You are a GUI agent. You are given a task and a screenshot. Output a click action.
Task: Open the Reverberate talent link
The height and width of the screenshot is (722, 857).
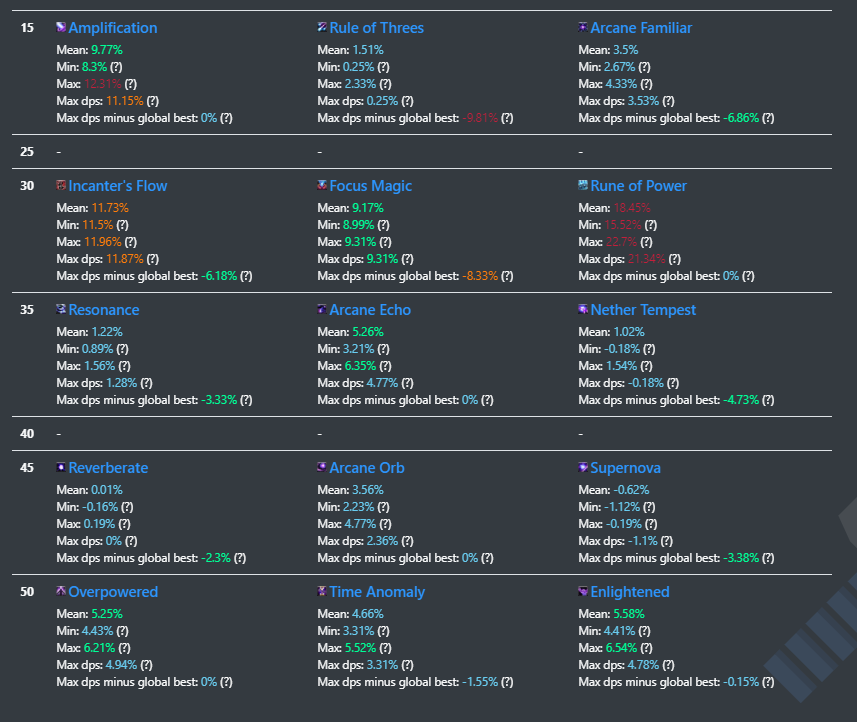108,468
